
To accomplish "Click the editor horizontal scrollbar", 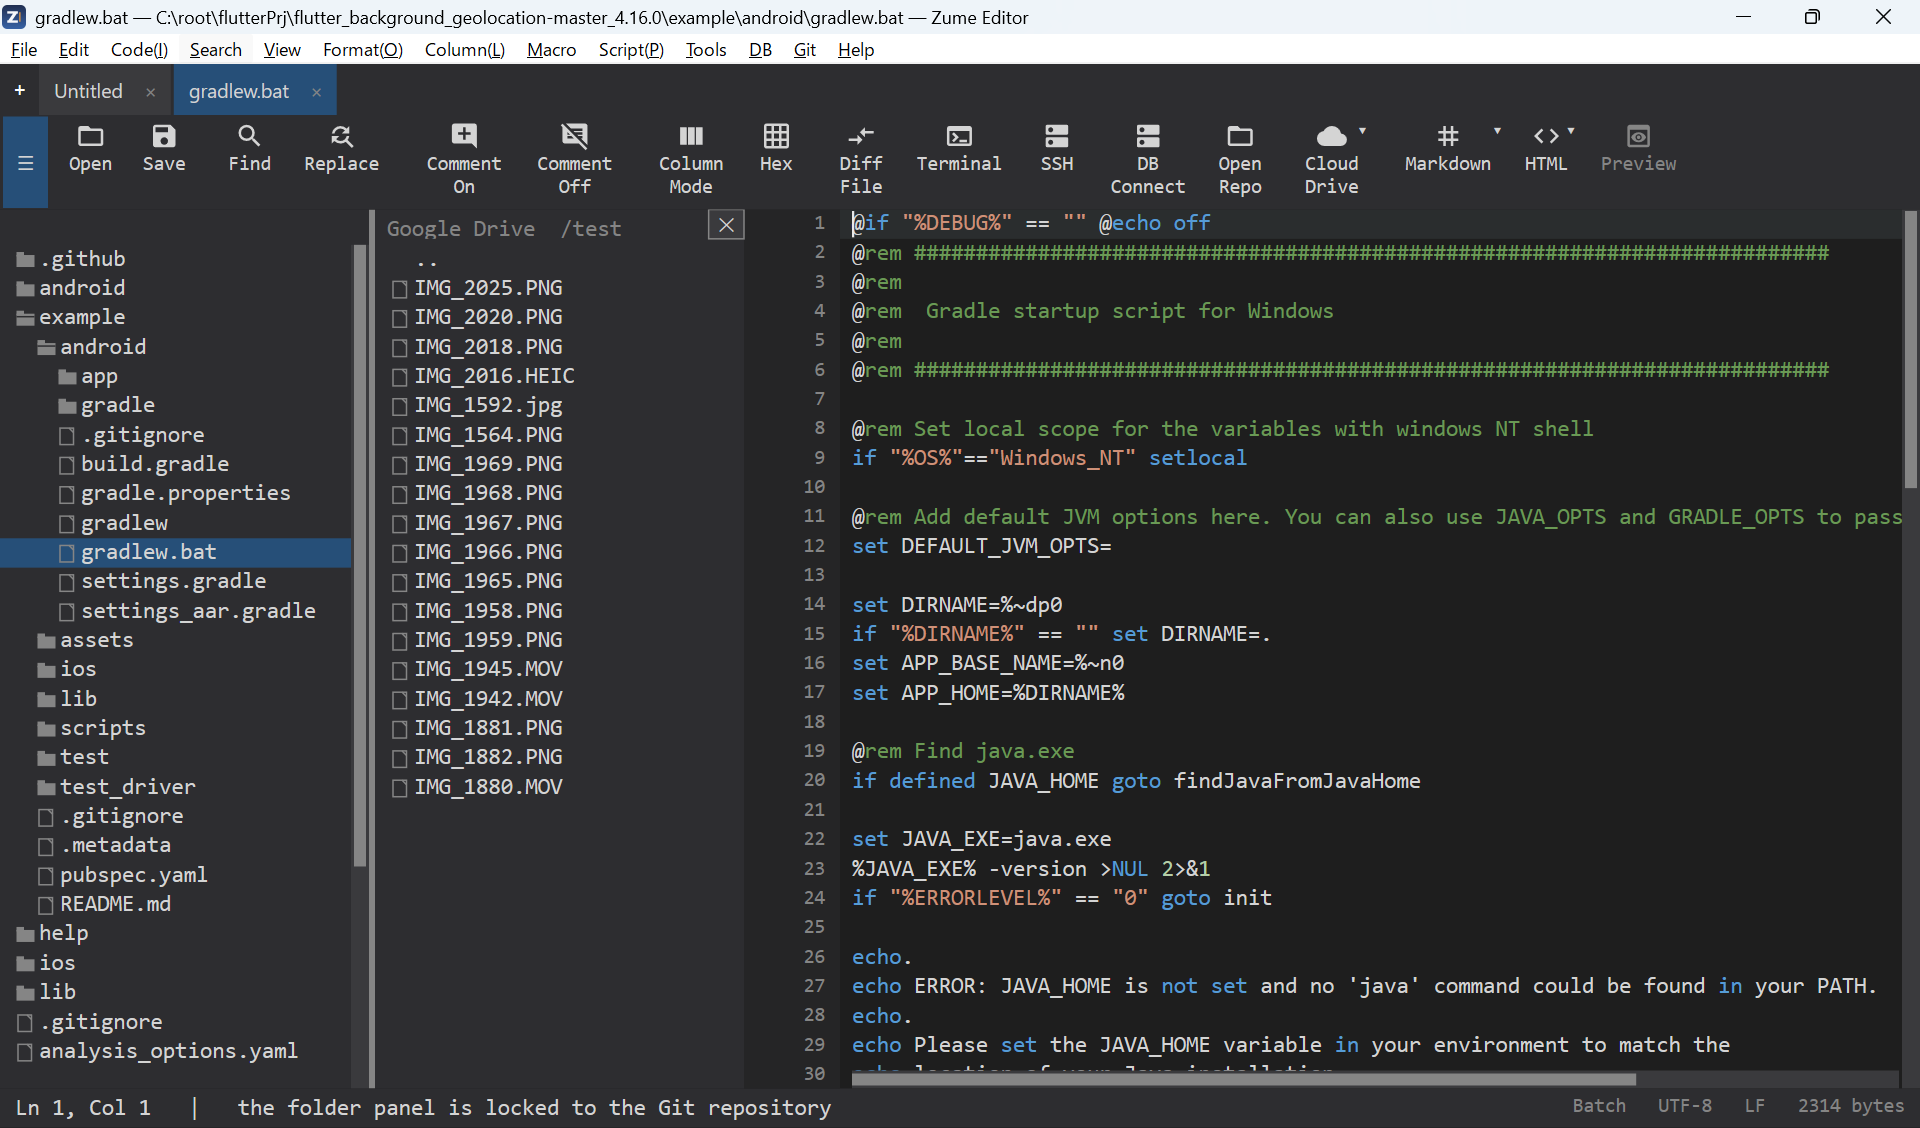I will [x=1244, y=1079].
